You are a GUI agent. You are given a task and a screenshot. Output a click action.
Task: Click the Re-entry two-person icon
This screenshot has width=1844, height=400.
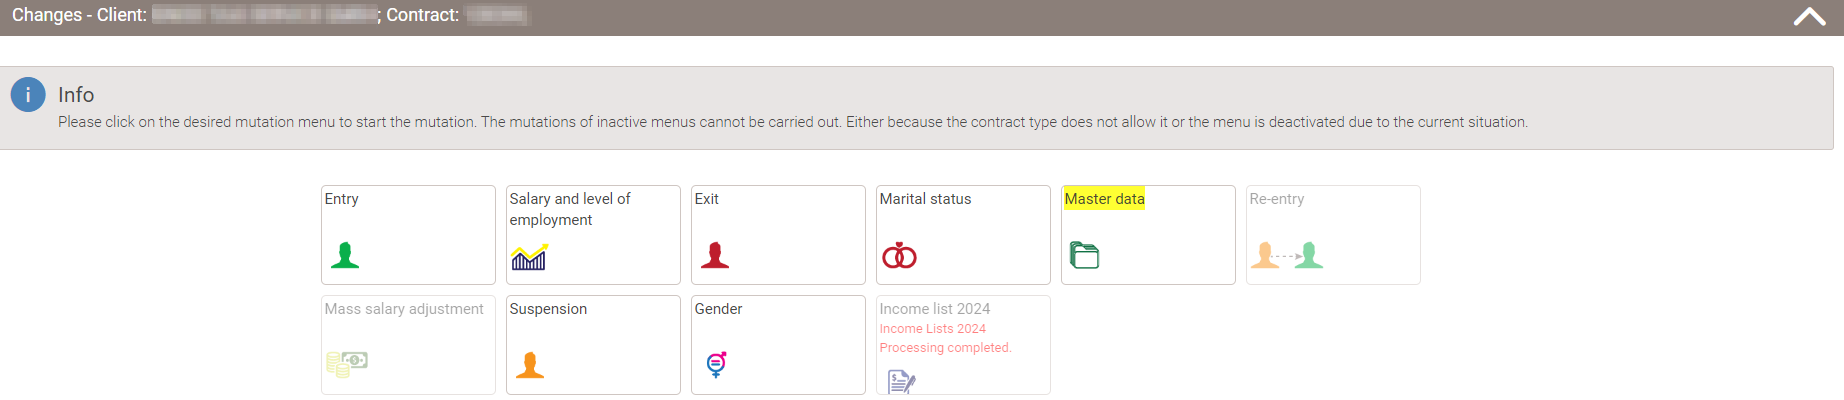tap(1287, 256)
